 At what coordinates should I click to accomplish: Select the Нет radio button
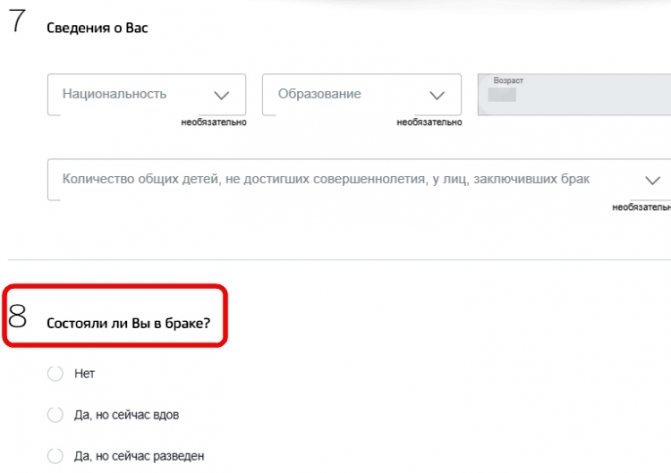click(x=55, y=374)
